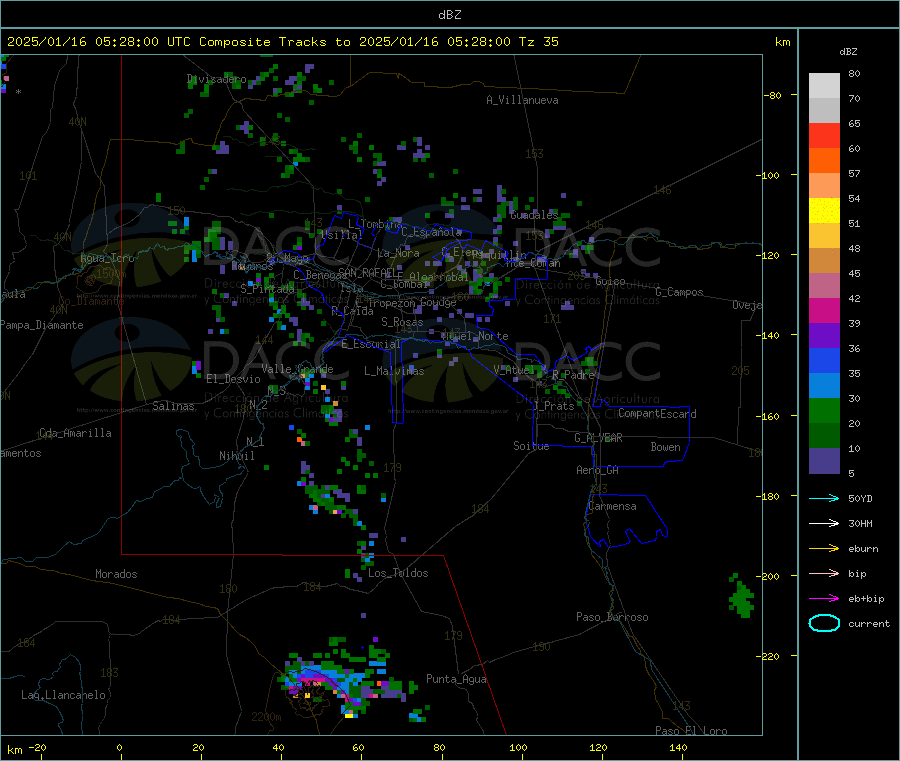Screen dimensions: 900x761
Task: Select the bright yellow 51-54 dBZ swatch
Action: pyautogui.click(x=824, y=211)
